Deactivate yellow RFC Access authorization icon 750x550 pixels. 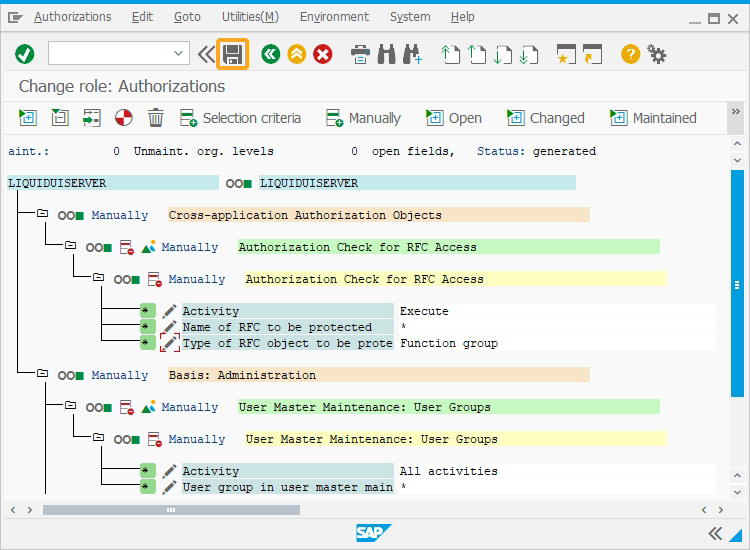pyautogui.click(x=154, y=279)
